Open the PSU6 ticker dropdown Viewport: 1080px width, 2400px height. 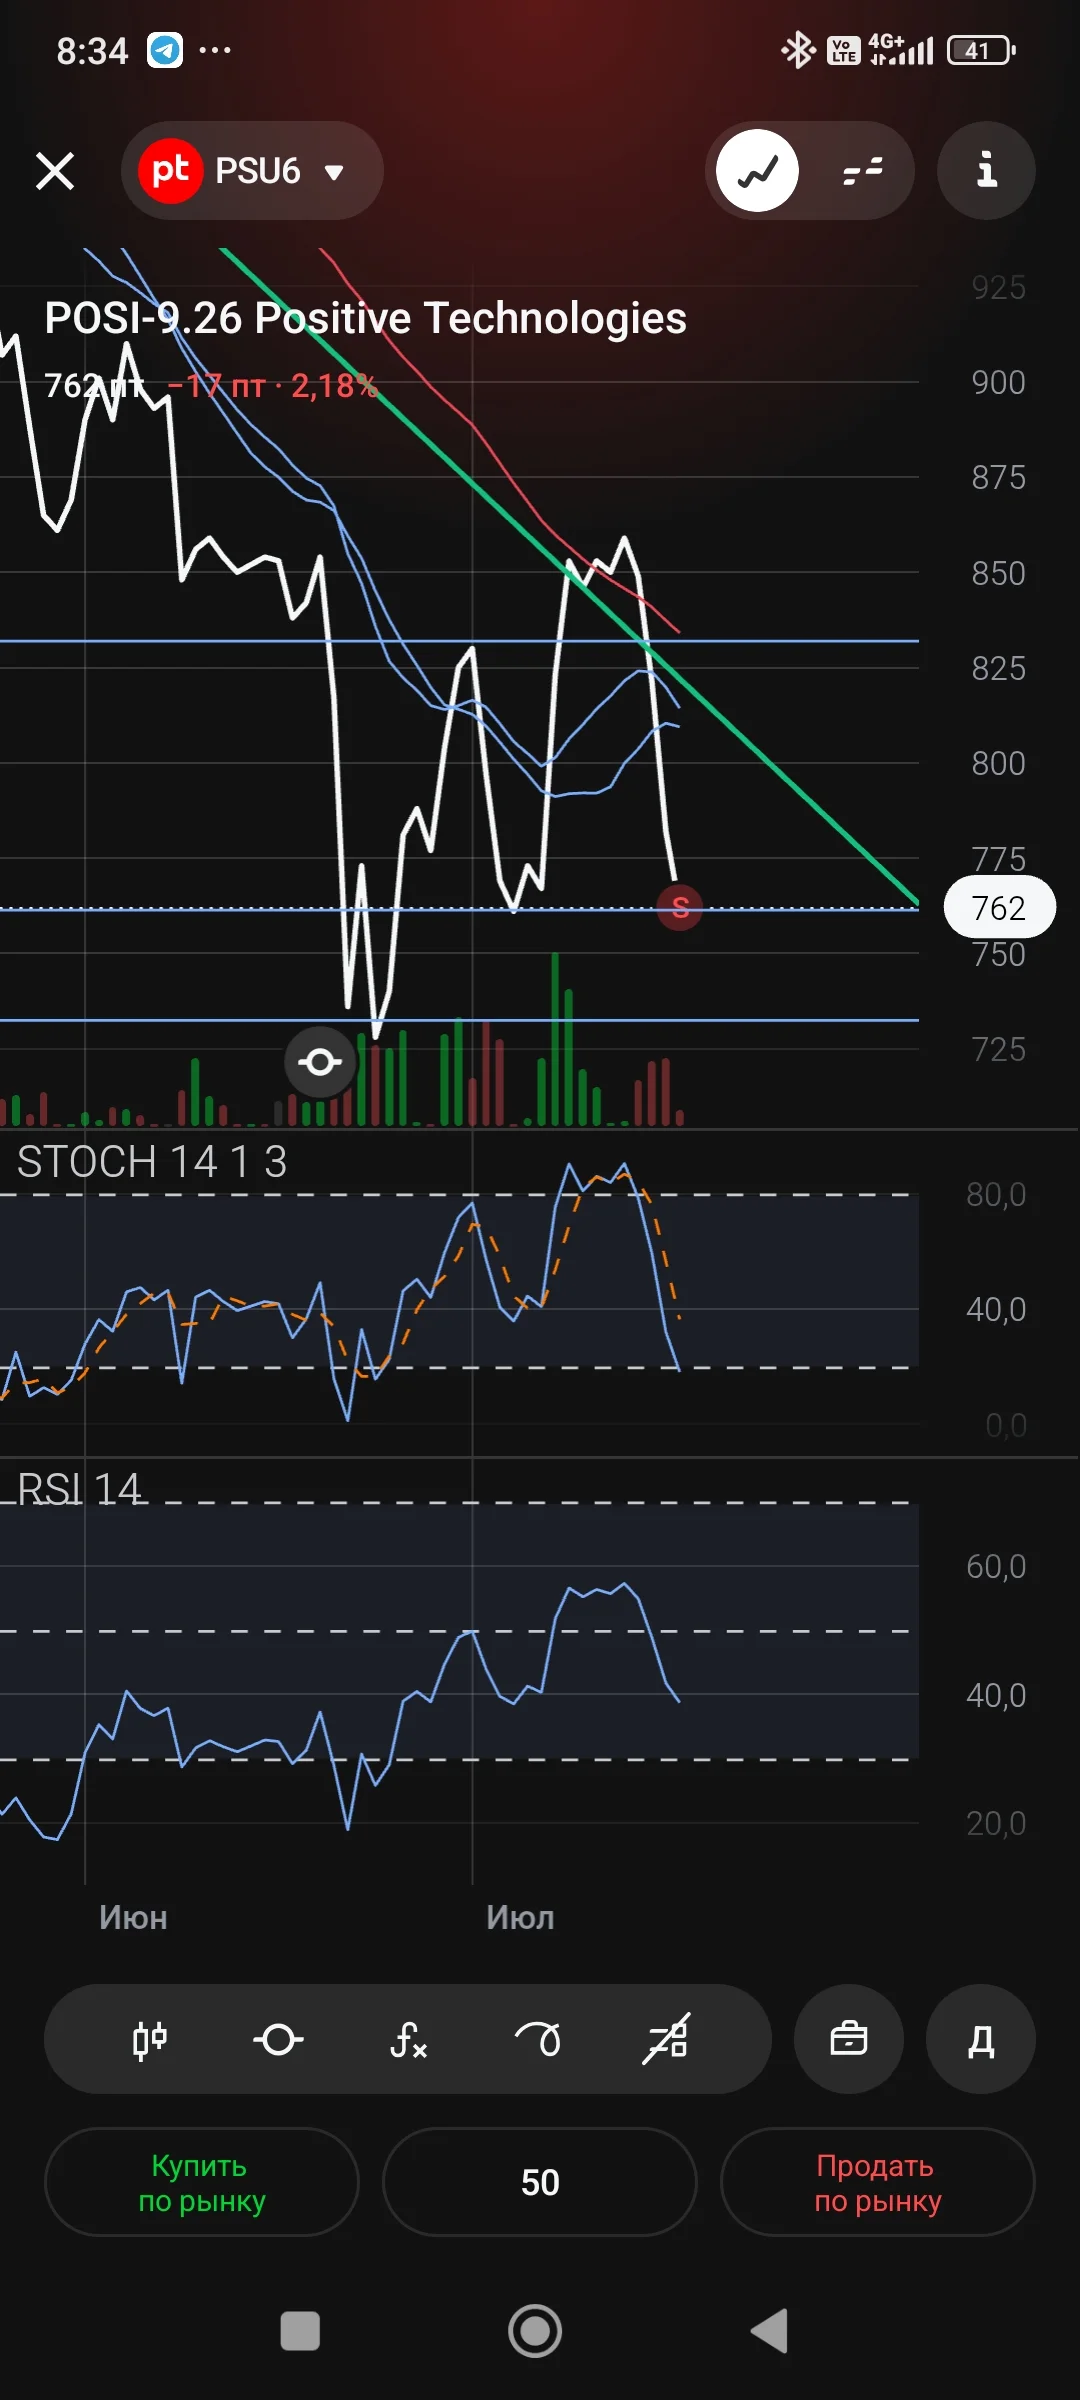tap(252, 171)
